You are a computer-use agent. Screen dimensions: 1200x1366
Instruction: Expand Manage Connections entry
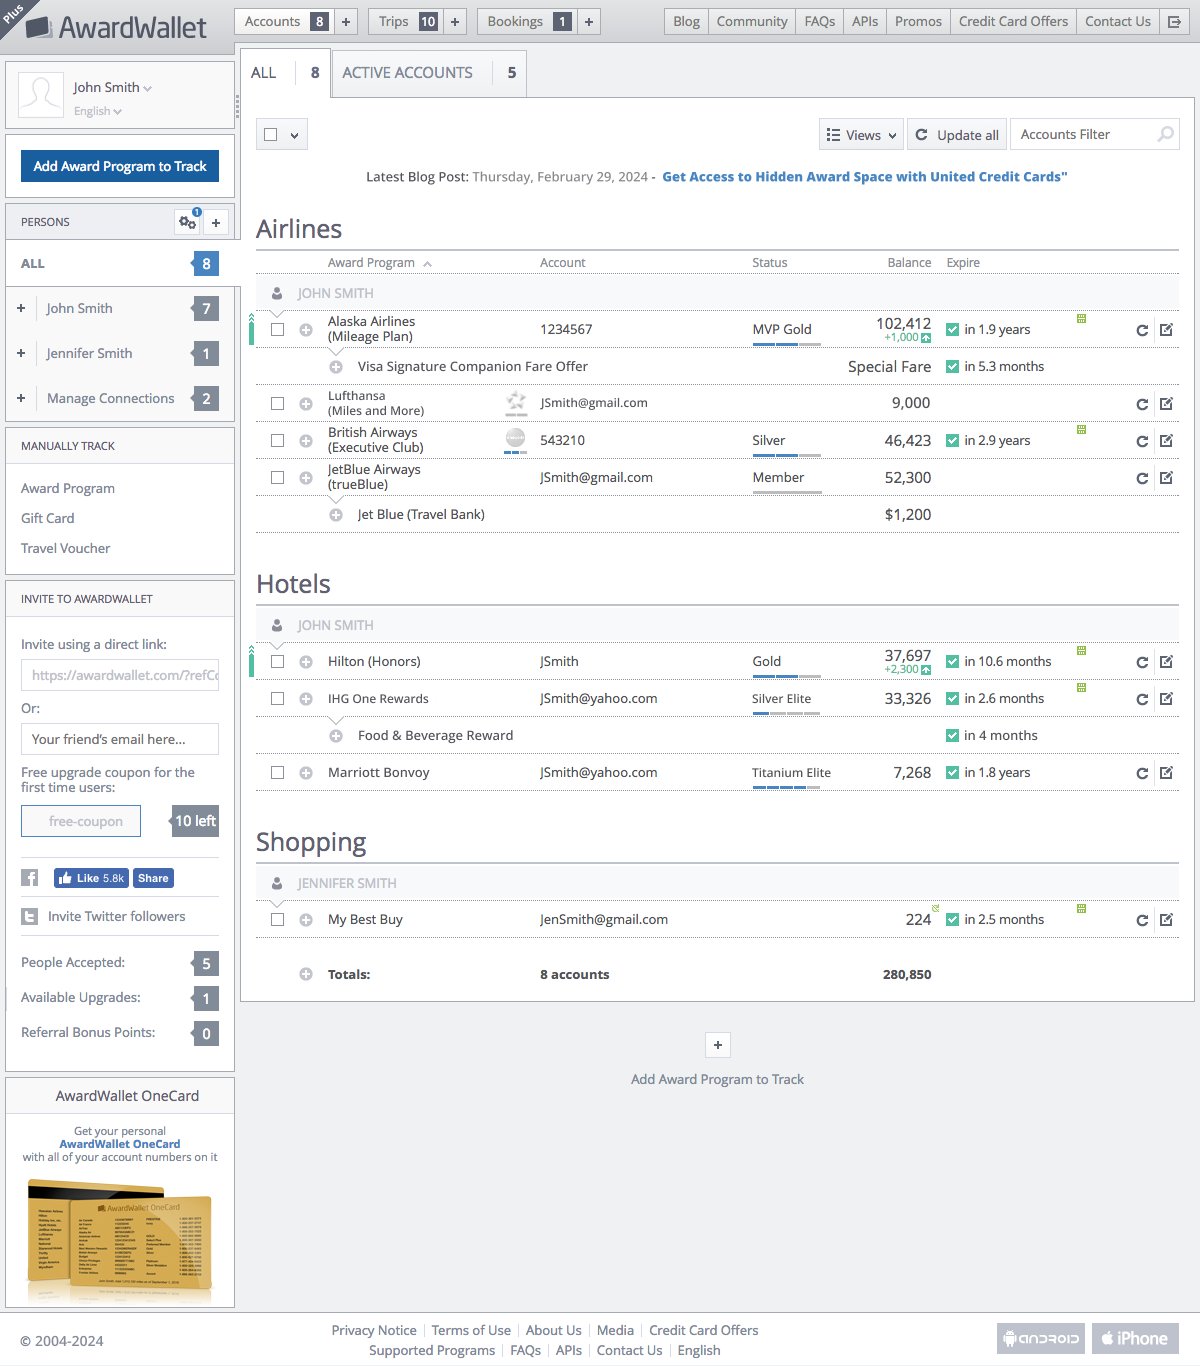pyautogui.click(x=21, y=399)
